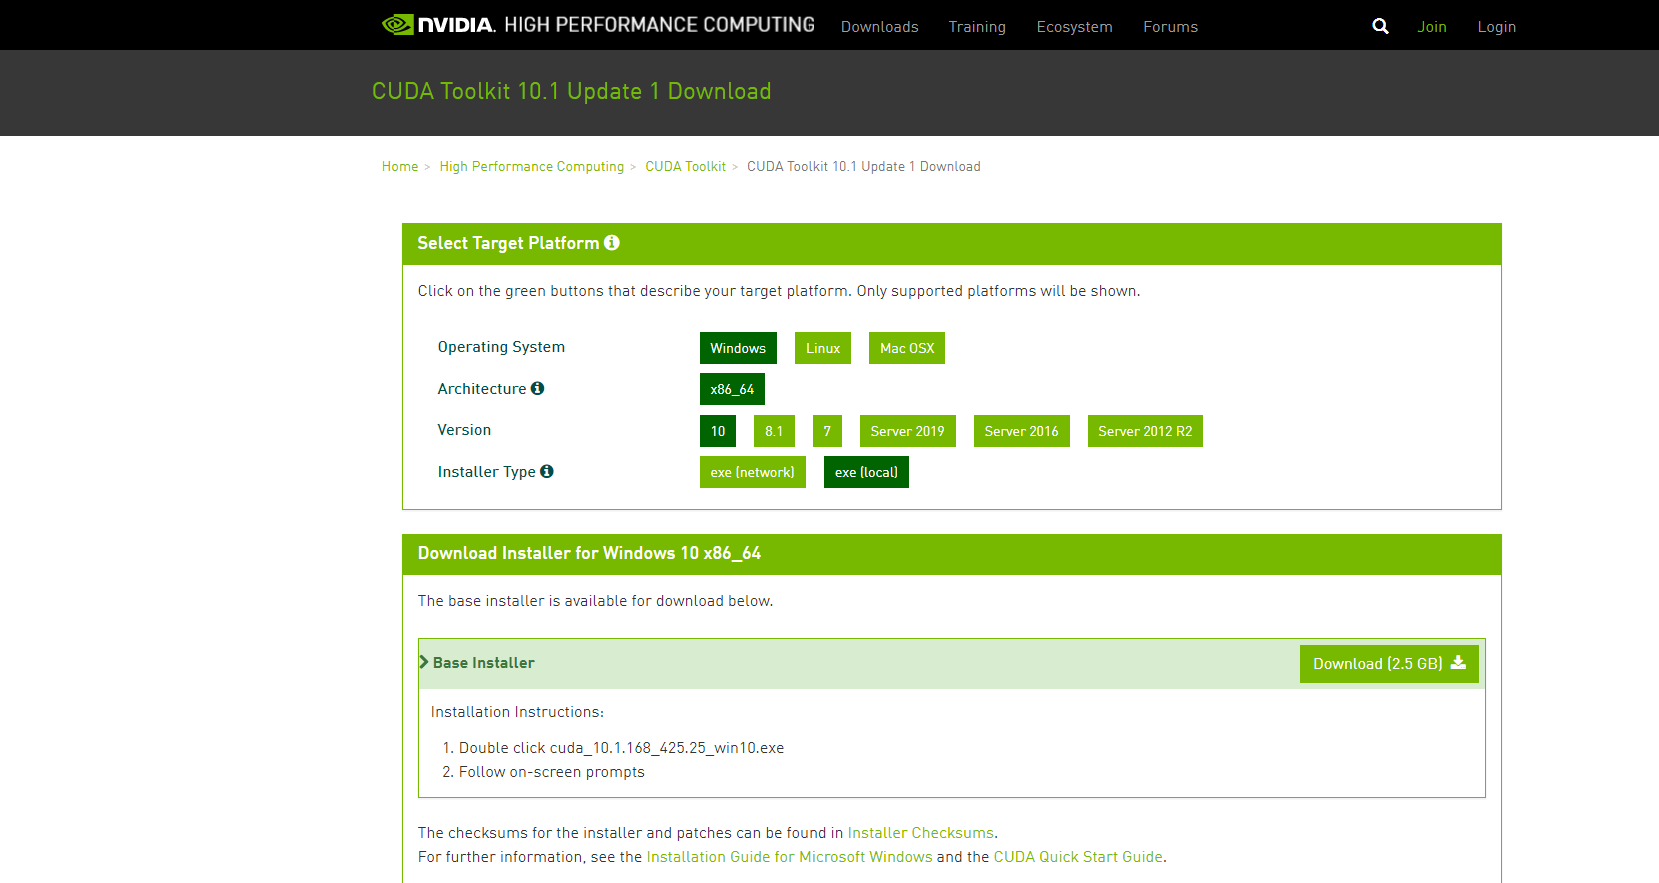1659x883 pixels.
Task: Open the Training menu
Action: pyautogui.click(x=977, y=27)
